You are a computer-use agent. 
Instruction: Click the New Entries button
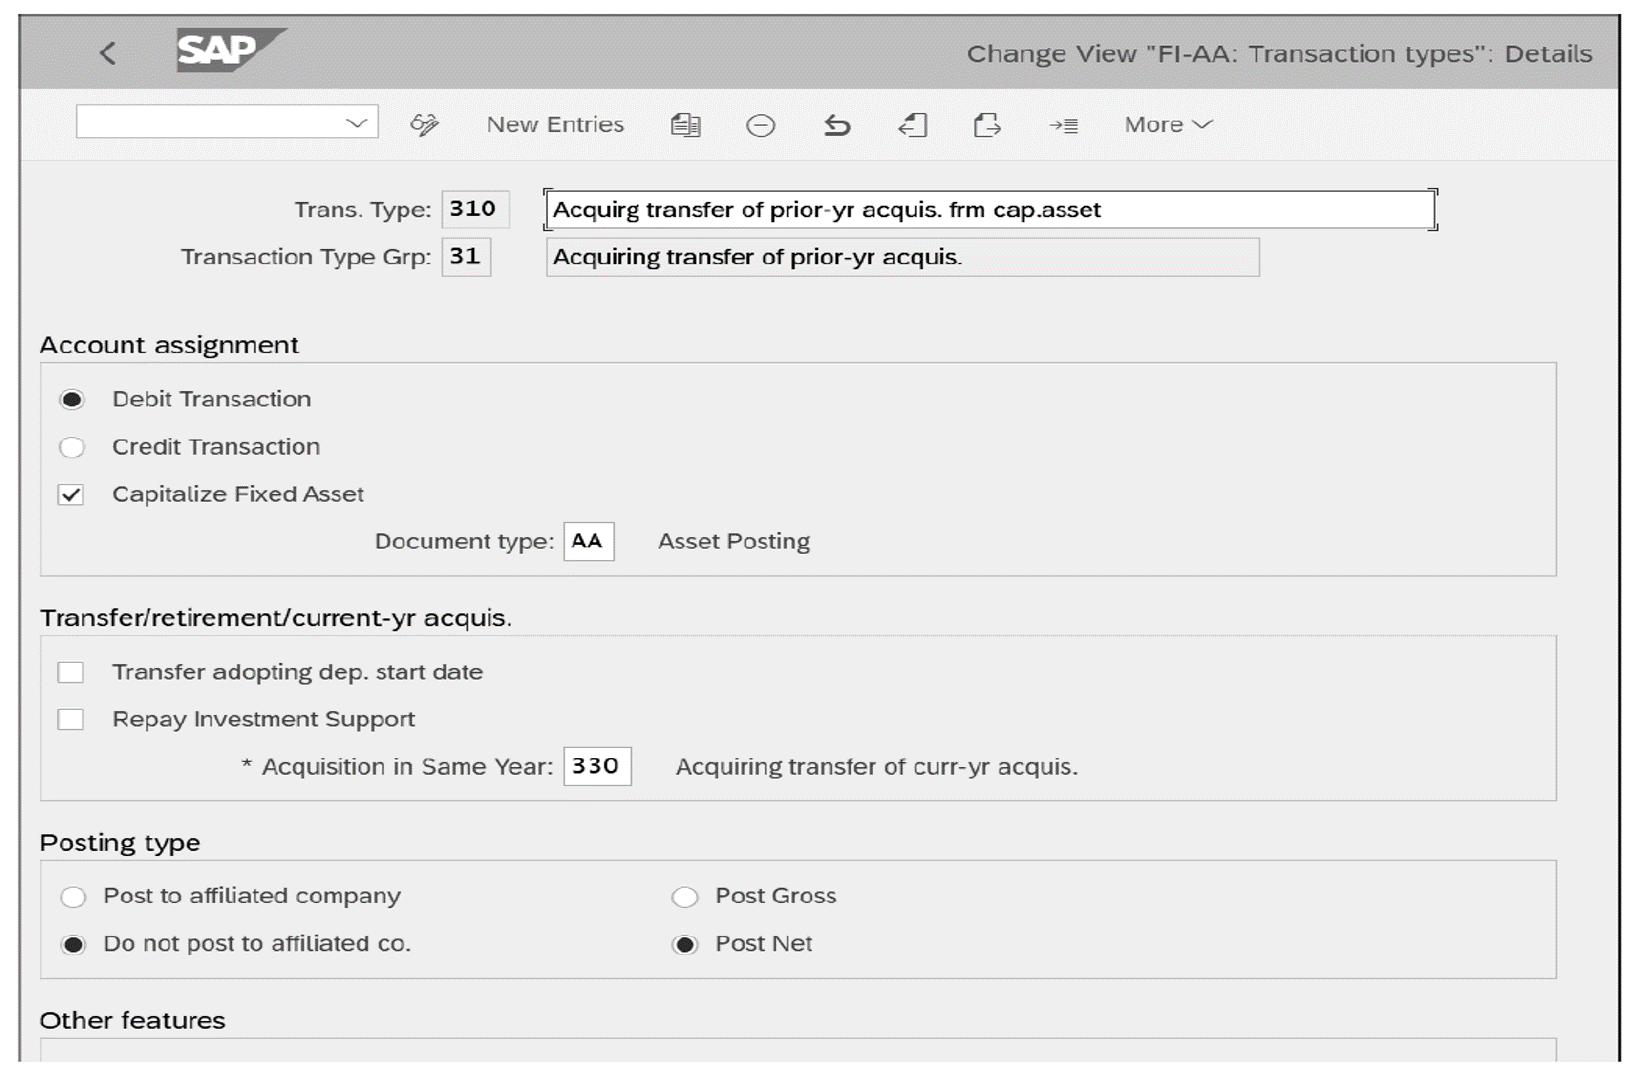pos(555,124)
